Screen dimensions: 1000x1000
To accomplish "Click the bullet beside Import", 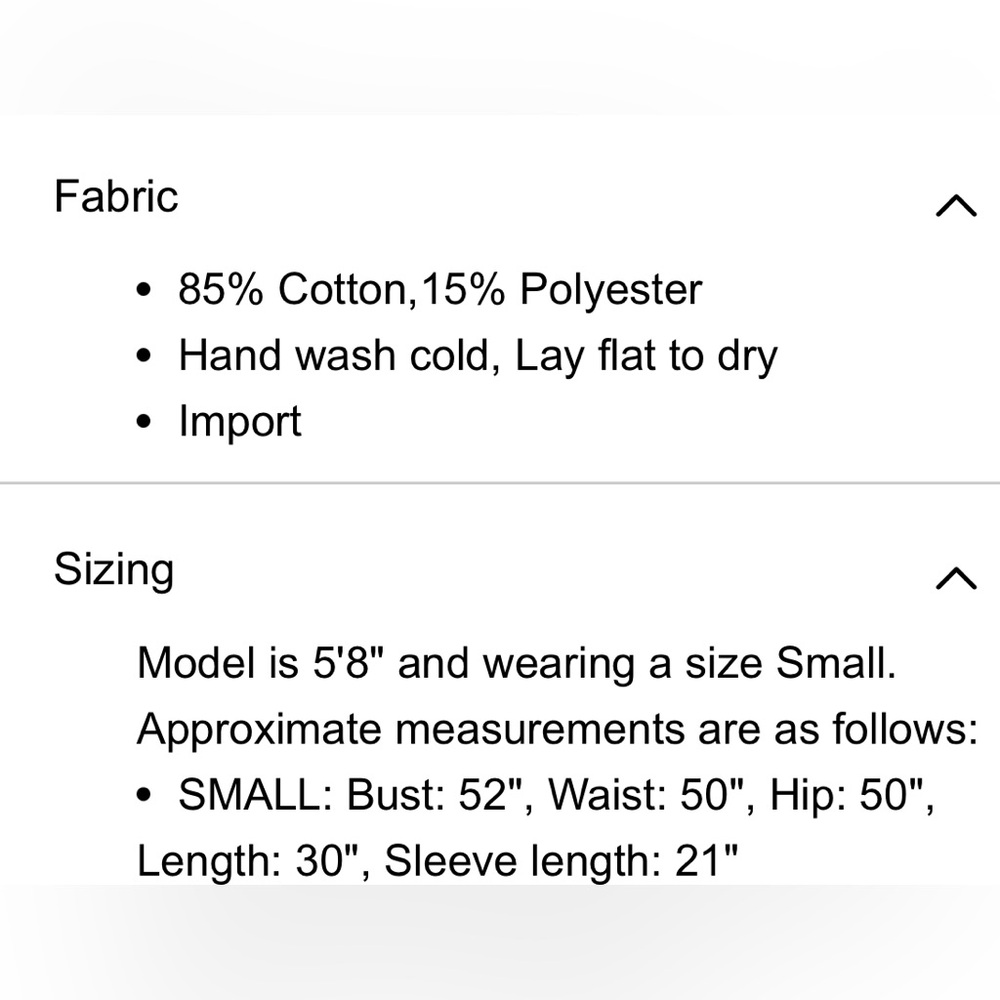I will [148, 422].
